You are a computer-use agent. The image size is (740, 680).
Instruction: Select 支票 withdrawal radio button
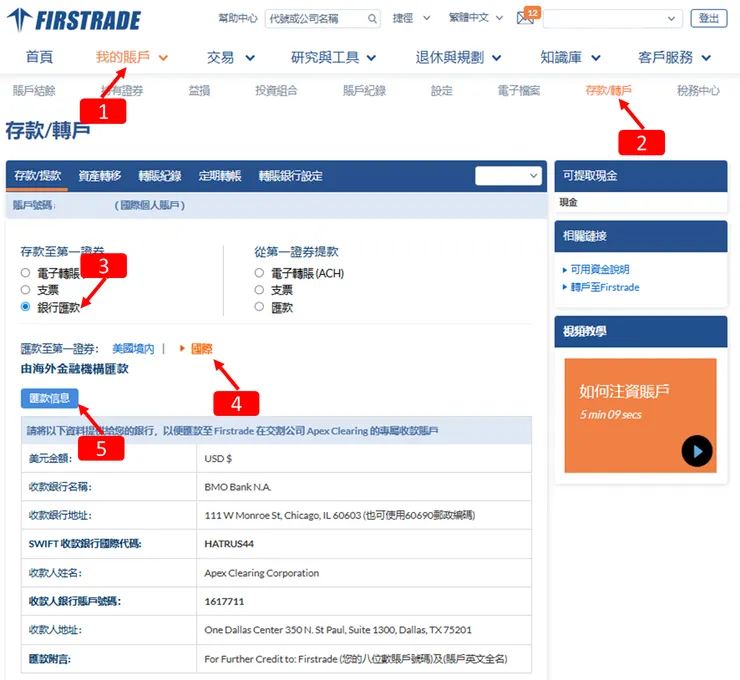point(259,290)
